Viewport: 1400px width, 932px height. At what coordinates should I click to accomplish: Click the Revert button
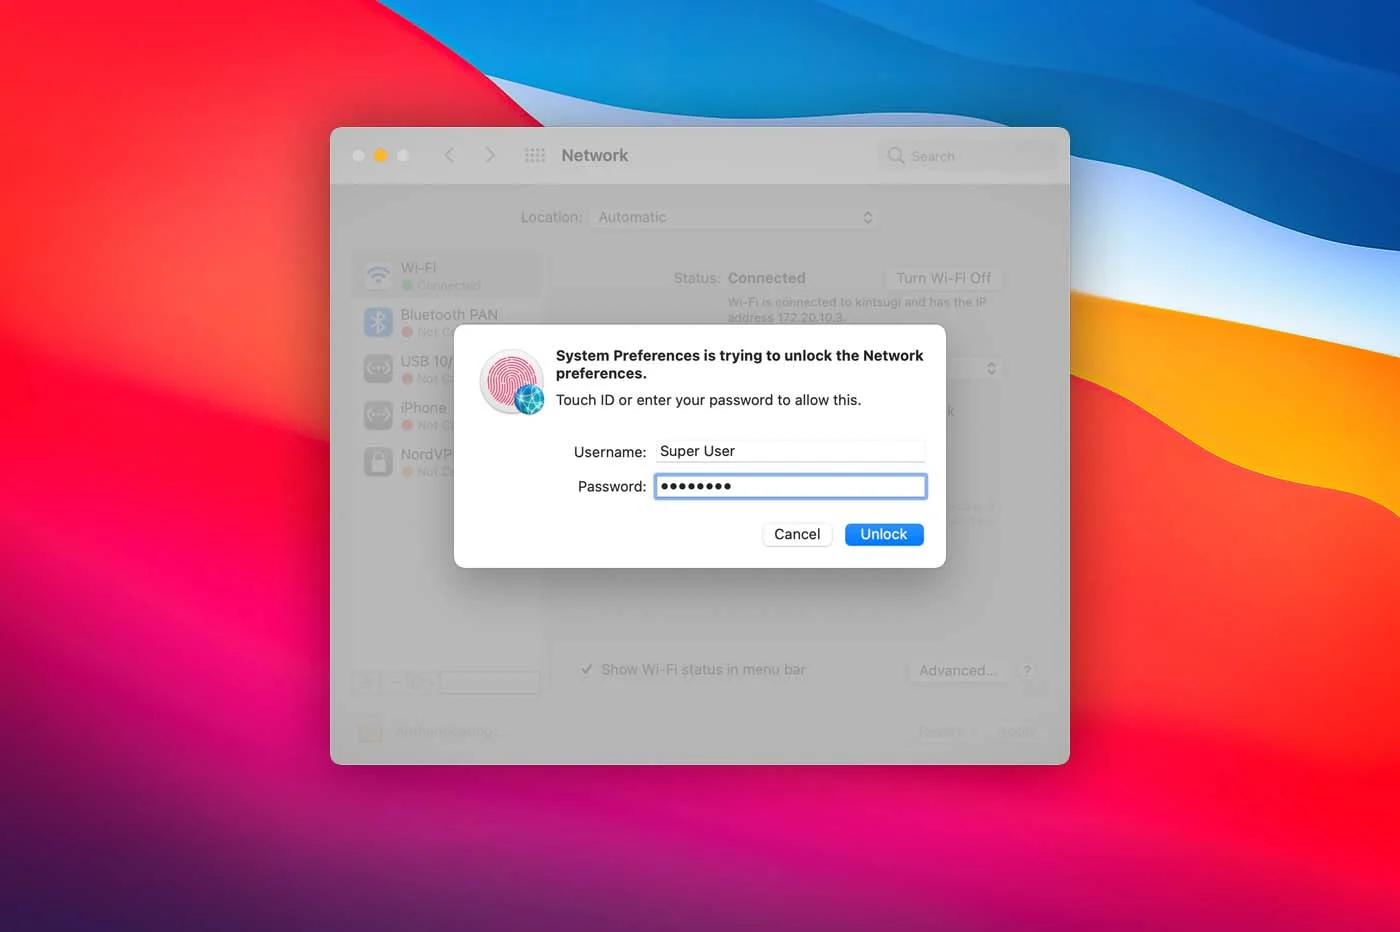click(940, 732)
